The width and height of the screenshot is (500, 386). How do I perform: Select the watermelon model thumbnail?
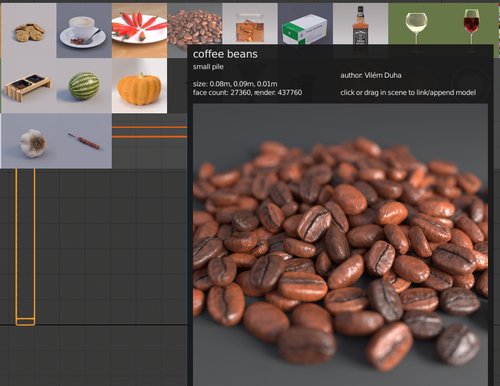click(x=84, y=86)
